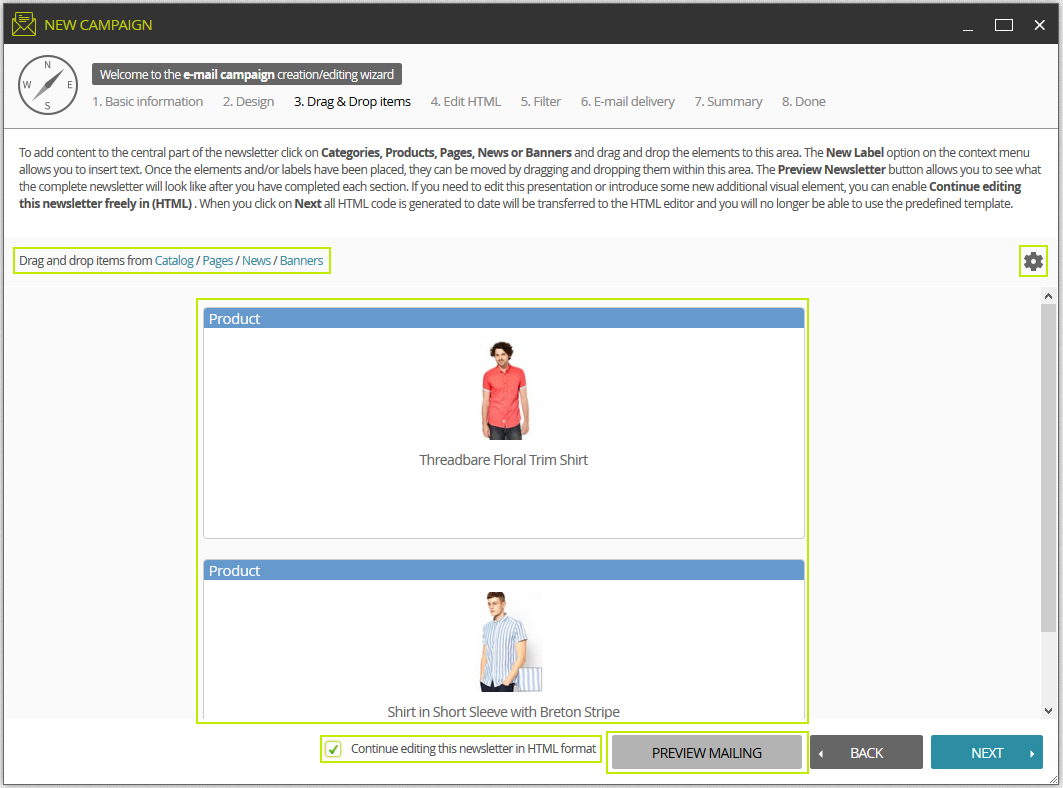
Task: Open the Banners link
Action: click(x=302, y=260)
